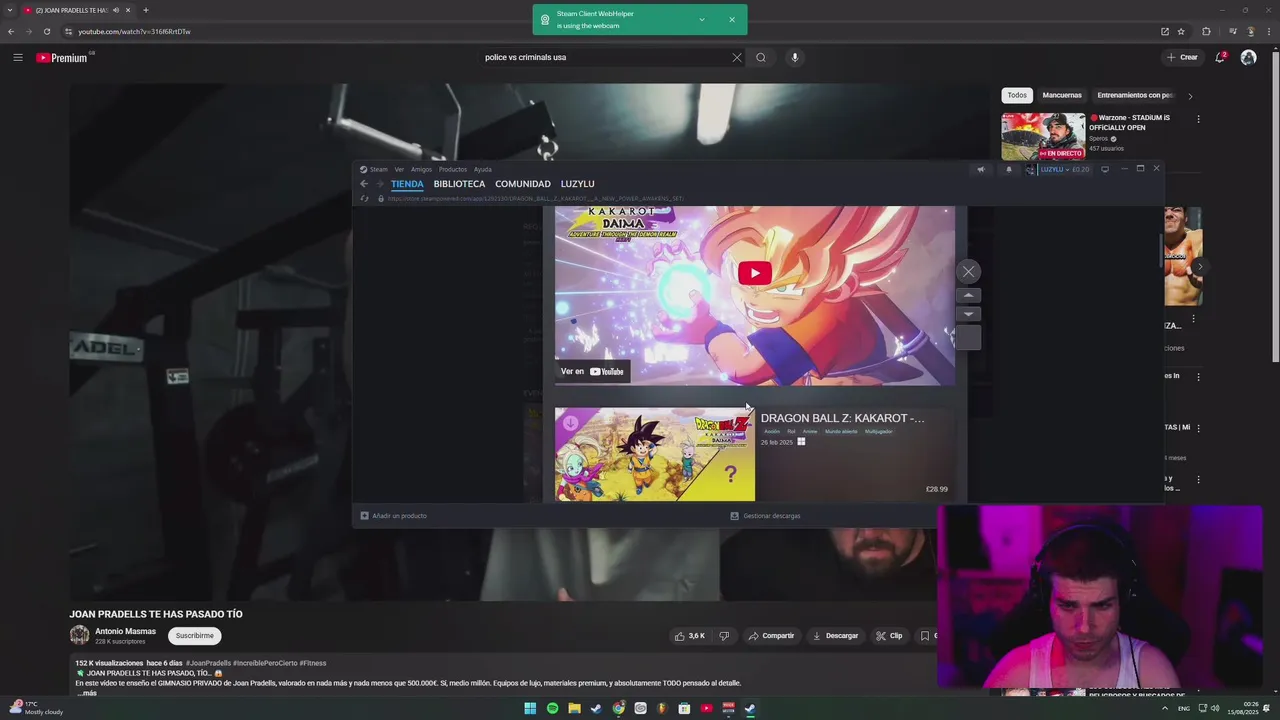Image resolution: width=1280 pixels, height=720 pixels.
Task: Click Crear button on YouTube
Action: point(1182,57)
